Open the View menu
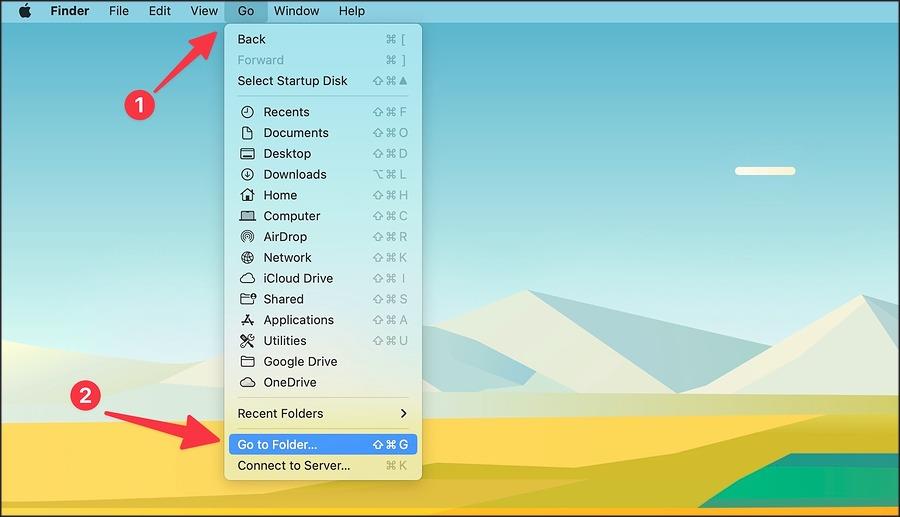900x517 pixels. click(x=204, y=11)
